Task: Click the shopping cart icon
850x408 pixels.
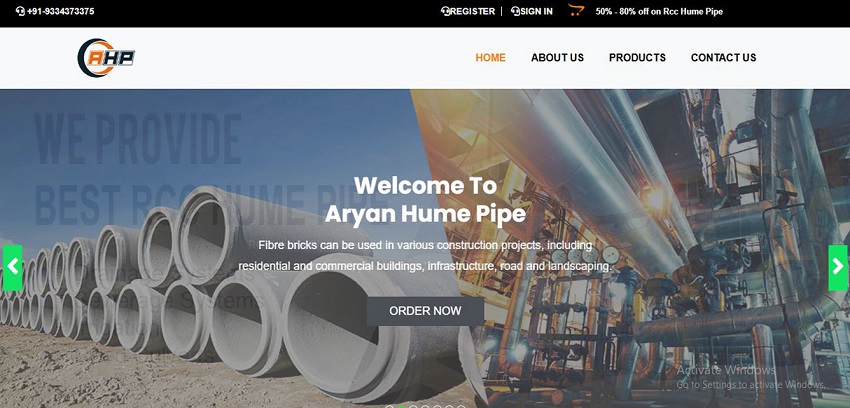Action: click(x=576, y=10)
